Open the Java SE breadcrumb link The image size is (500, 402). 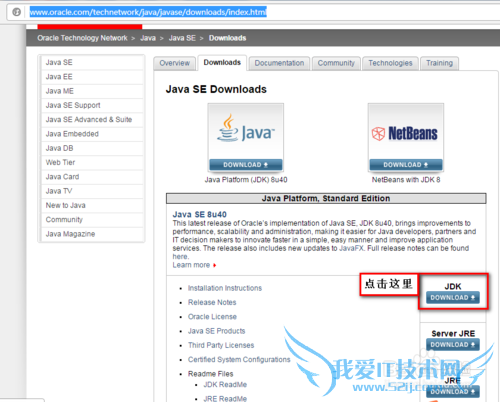[x=182, y=38]
